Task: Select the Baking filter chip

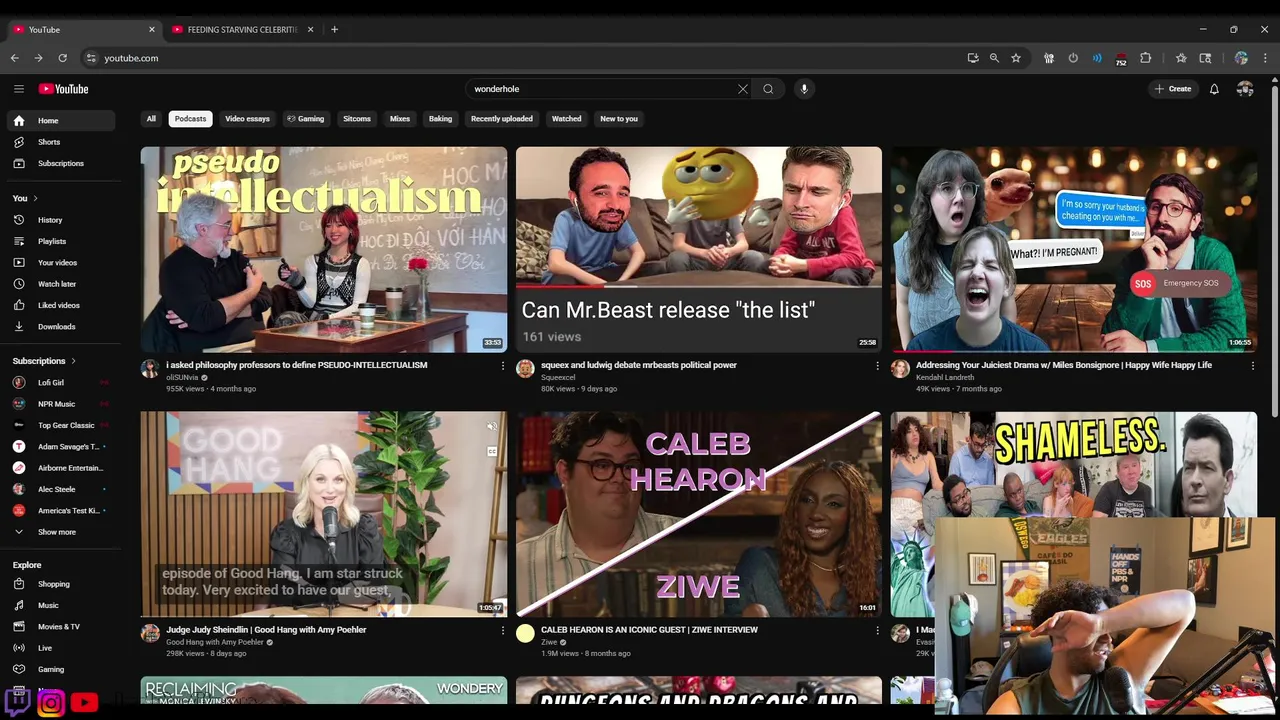Action: click(x=440, y=119)
